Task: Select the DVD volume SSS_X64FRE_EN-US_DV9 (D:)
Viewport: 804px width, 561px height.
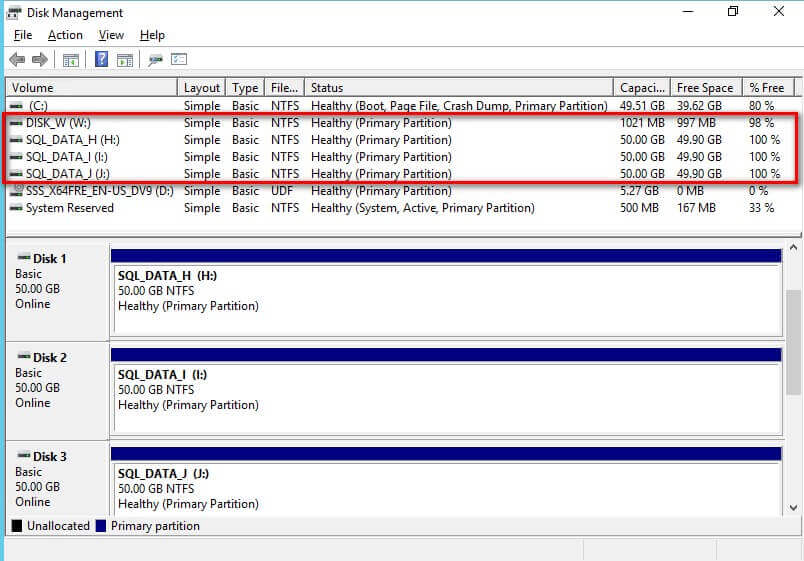Action: 90,191
